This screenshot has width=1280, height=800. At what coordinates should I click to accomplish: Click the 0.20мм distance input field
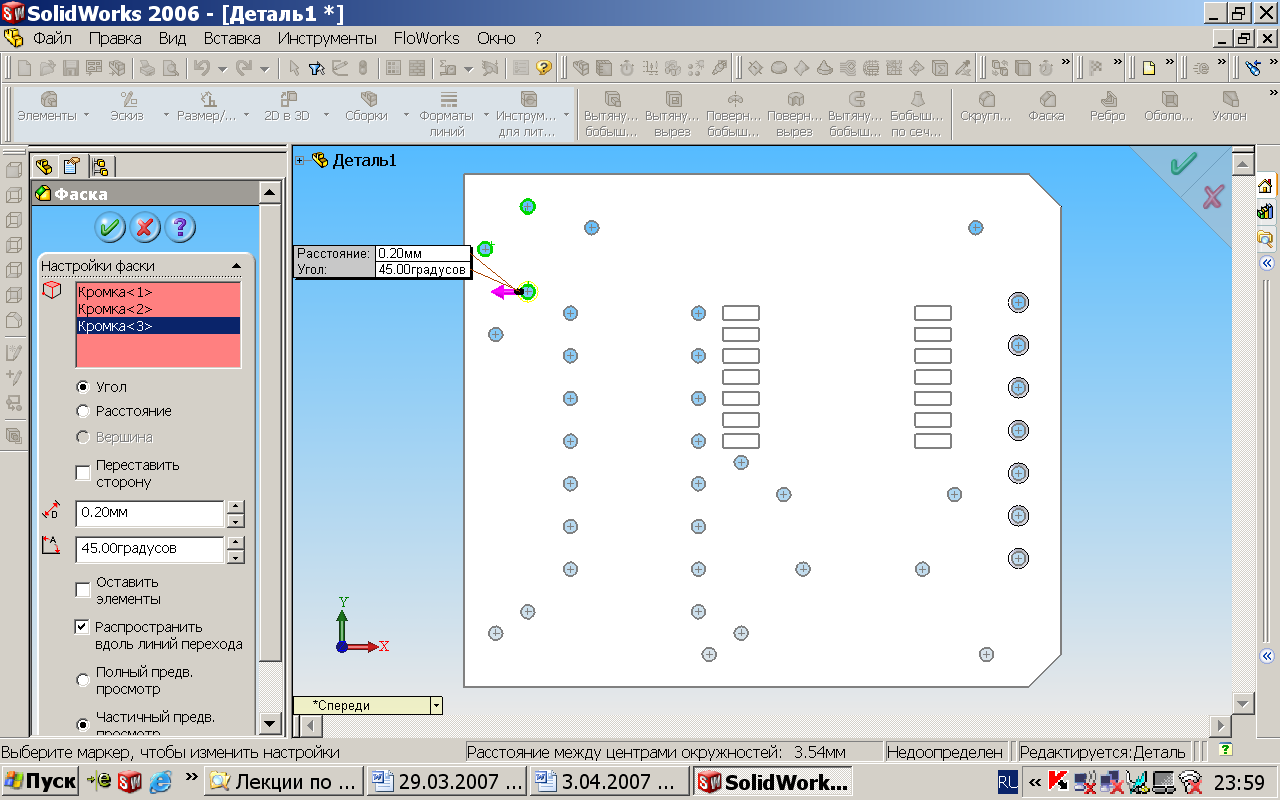click(x=149, y=513)
